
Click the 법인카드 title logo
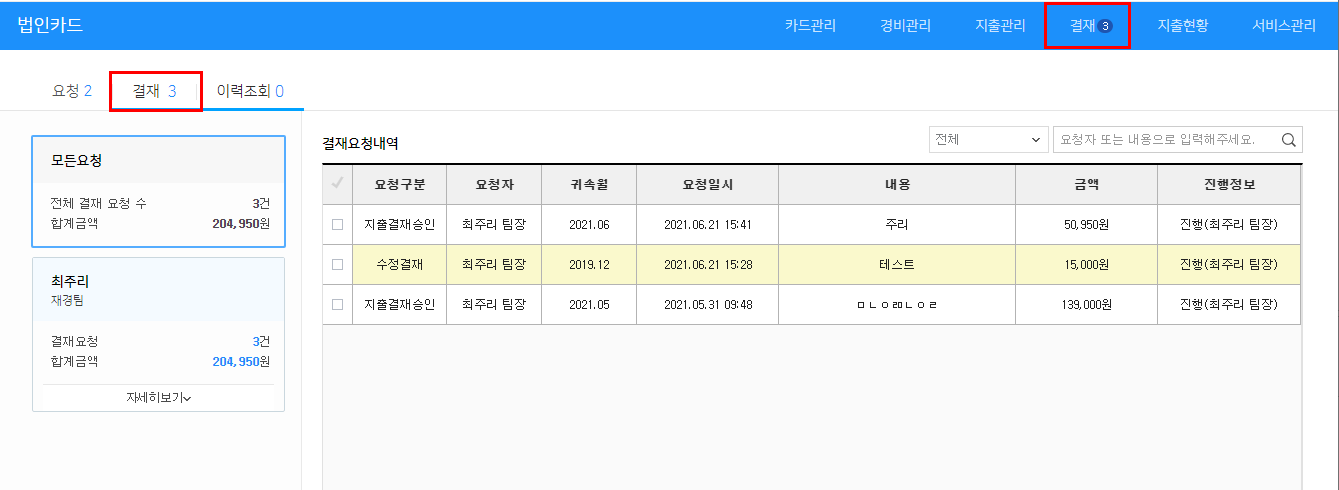tap(50, 26)
